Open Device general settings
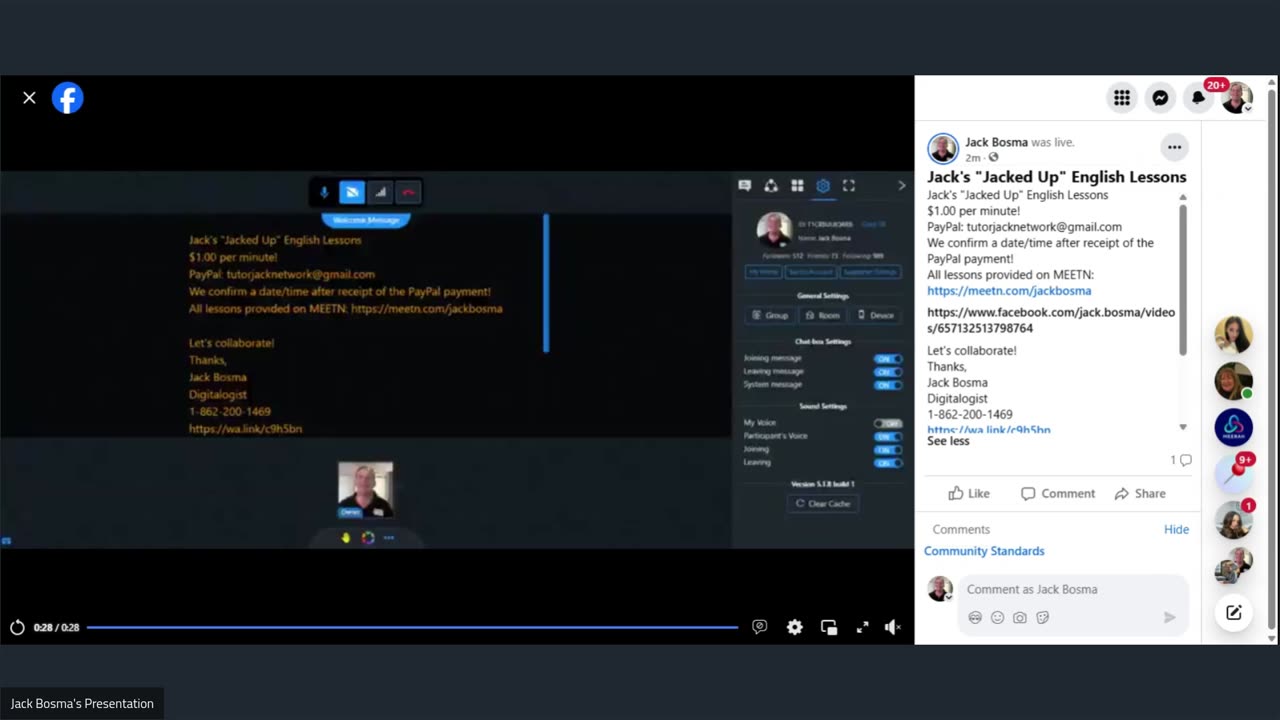The height and width of the screenshot is (720, 1280). (x=876, y=315)
